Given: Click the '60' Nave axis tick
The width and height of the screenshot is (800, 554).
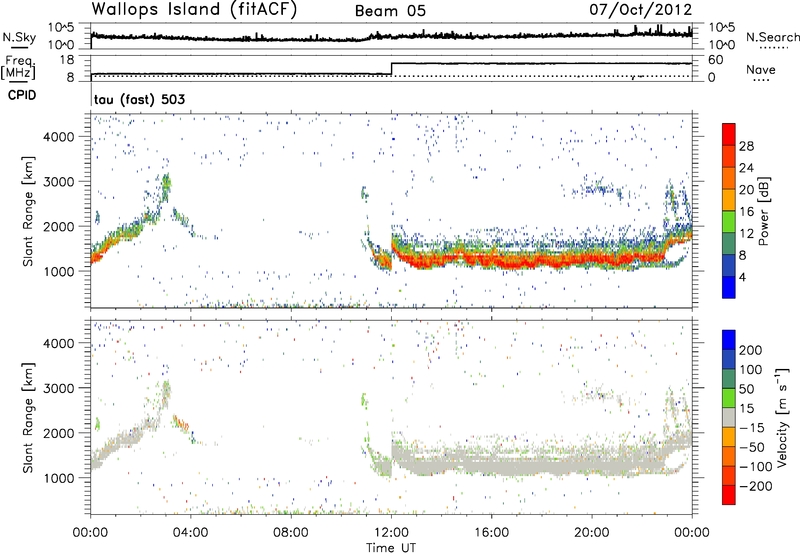Looking at the screenshot, I should pos(716,60).
